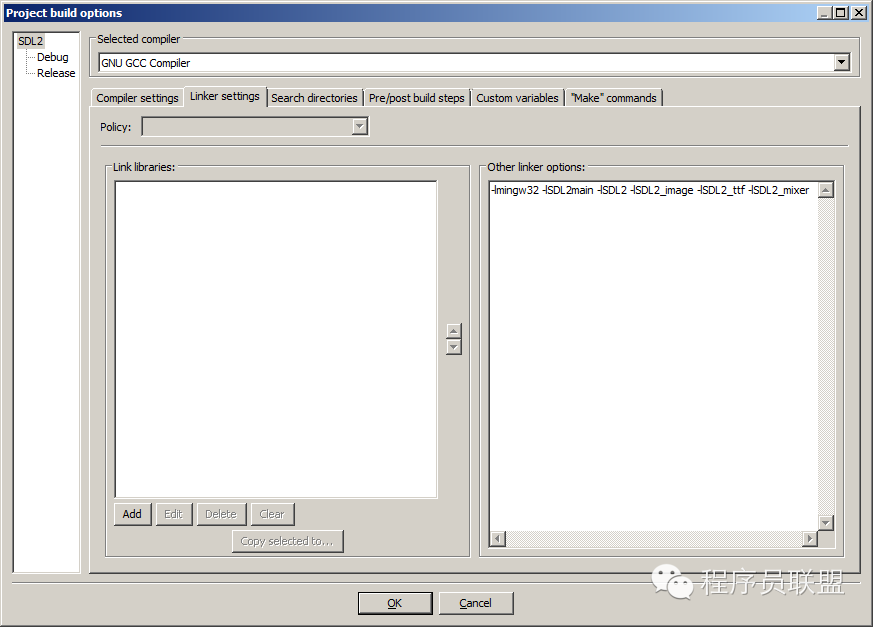Select the SDL2 project tree item
This screenshot has height=627, width=873.
31,41
